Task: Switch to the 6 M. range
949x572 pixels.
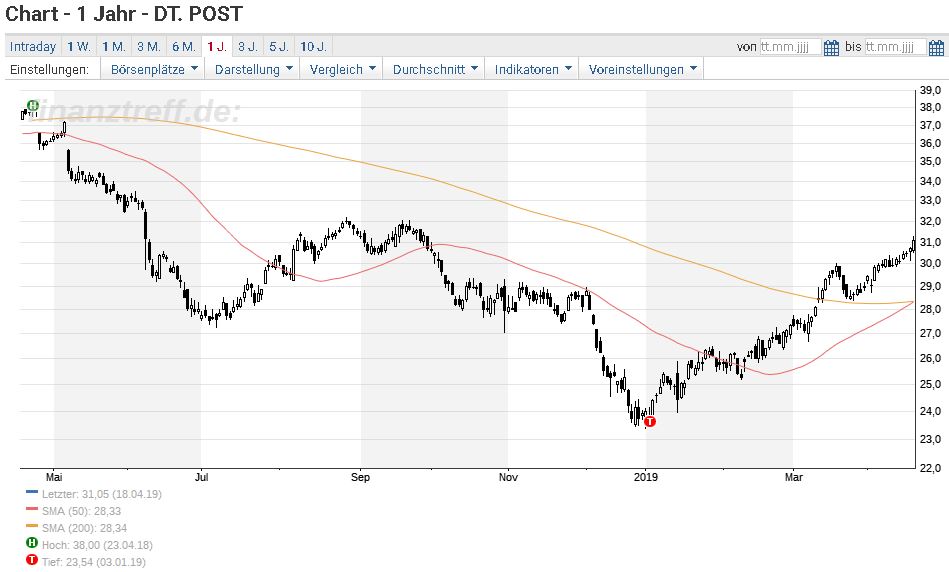Action: [x=184, y=47]
